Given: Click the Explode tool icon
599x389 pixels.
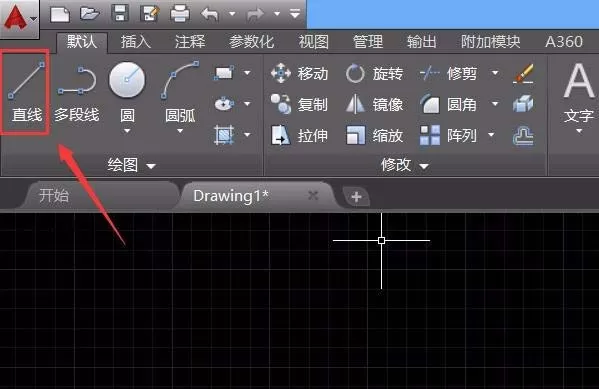Looking at the screenshot, I should (523, 104).
